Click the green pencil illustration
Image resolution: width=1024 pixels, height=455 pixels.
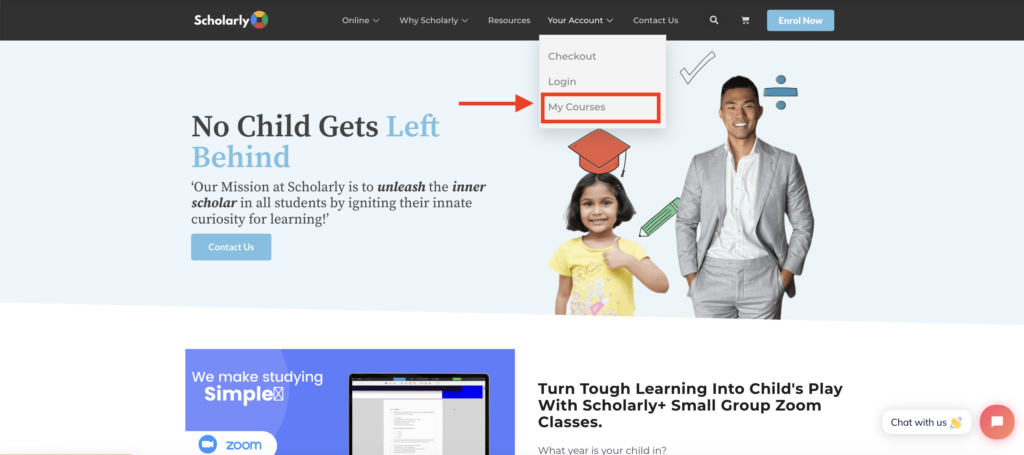point(659,217)
